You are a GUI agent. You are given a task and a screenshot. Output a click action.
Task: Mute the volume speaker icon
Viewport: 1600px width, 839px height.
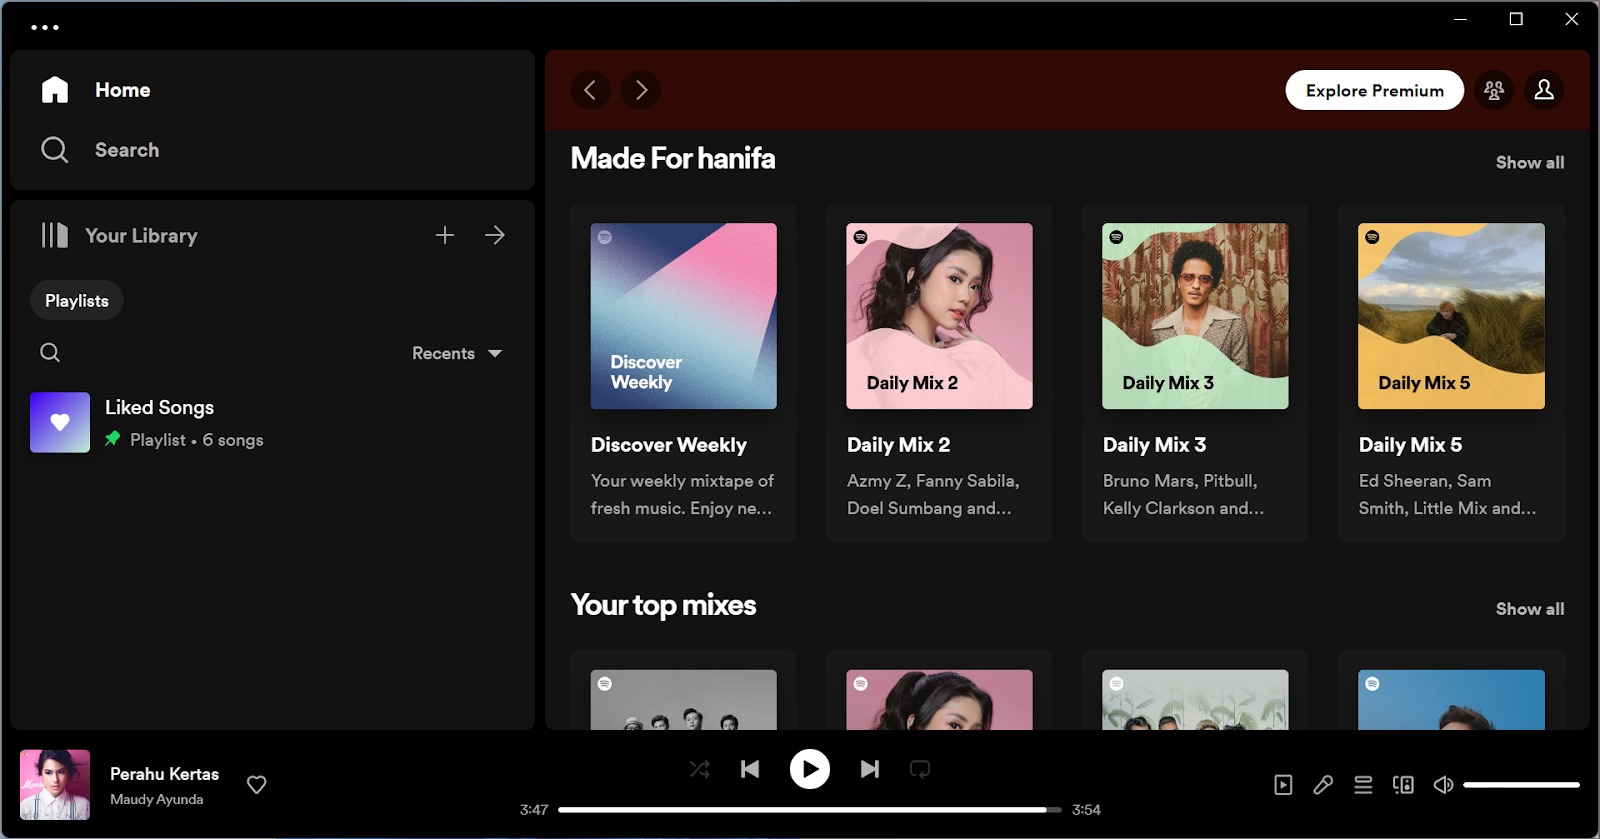click(x=1443, y=785)
